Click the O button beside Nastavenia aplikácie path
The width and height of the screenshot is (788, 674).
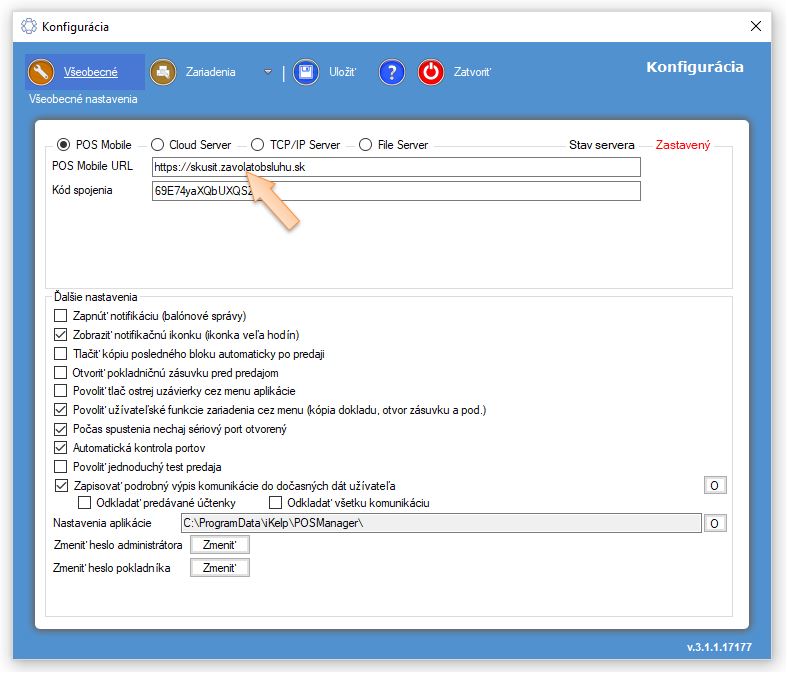(715, 523)
